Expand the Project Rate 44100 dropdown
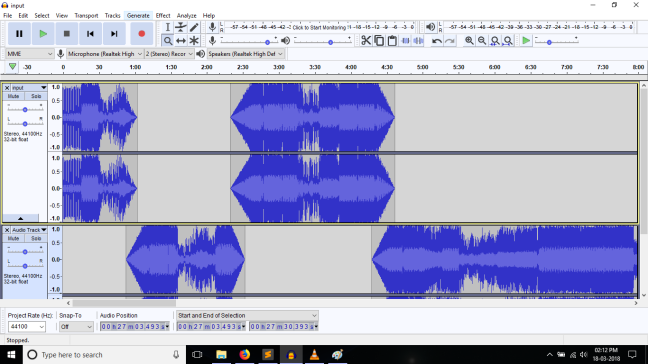This screenshot has width=648, height=364. coord(26,326)
